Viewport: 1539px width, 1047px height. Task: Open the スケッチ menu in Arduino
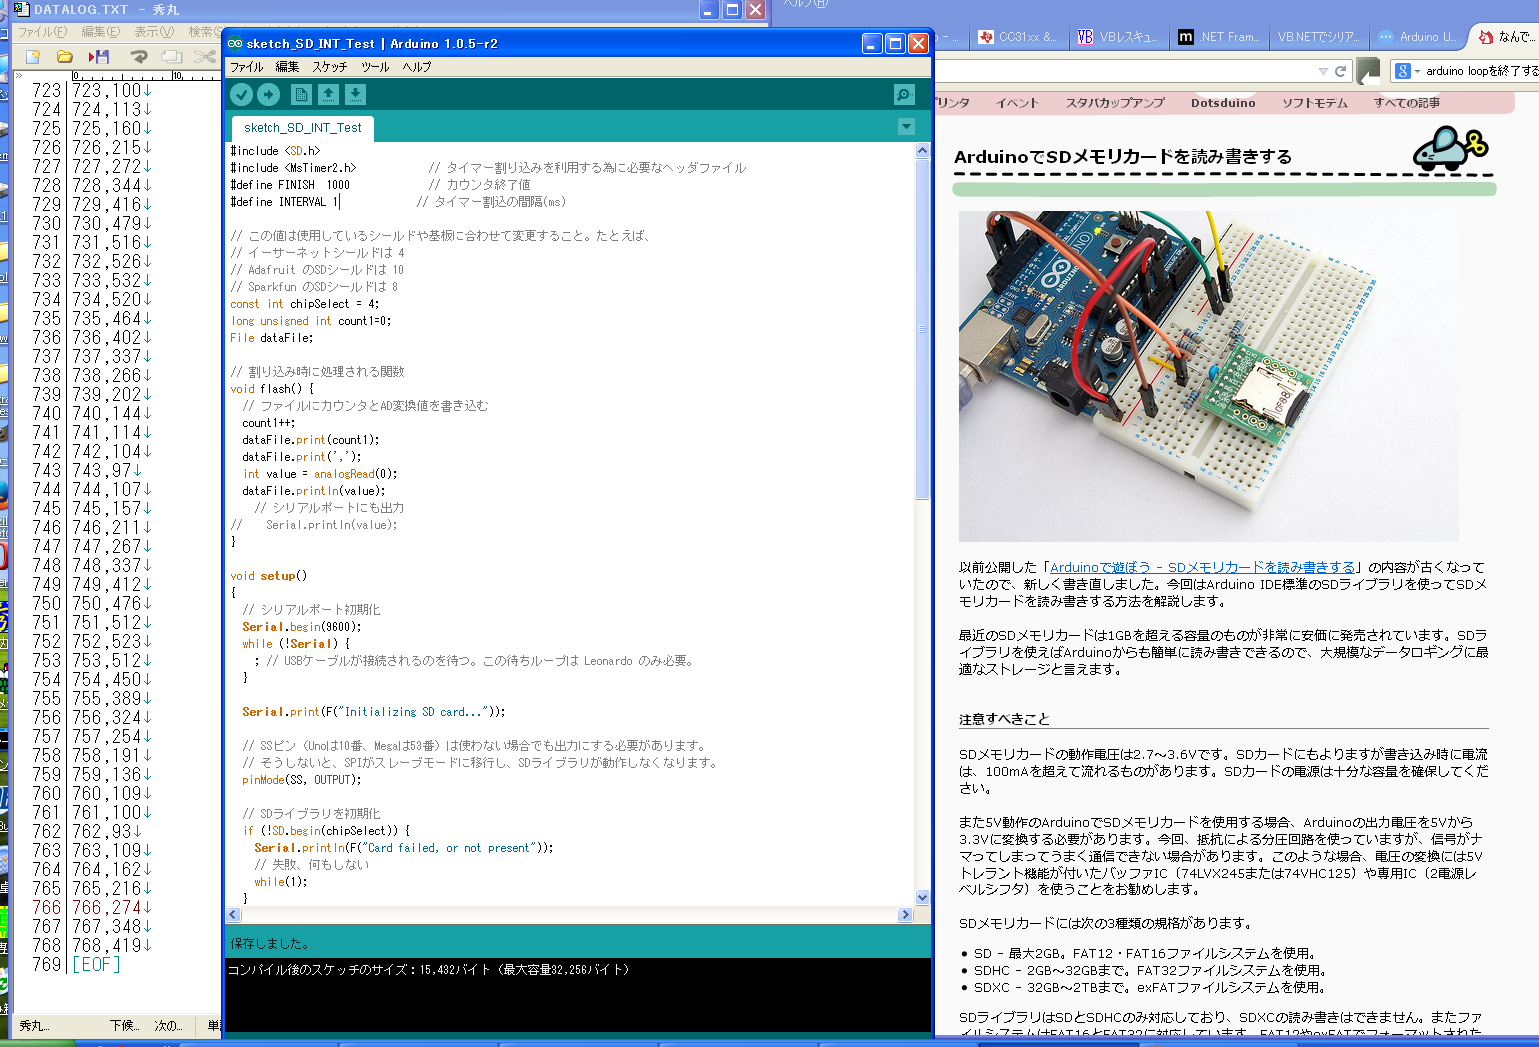click(x=329, y=67)
